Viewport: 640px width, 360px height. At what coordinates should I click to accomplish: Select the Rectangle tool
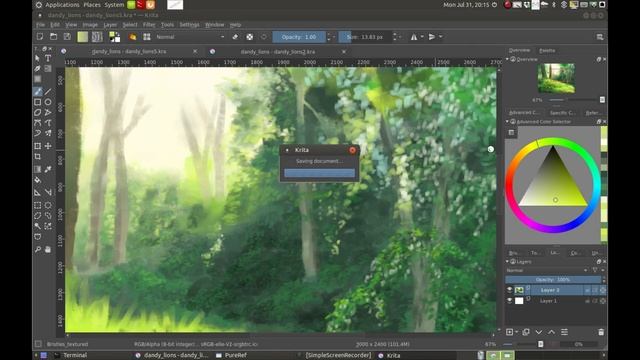click(38, 102)
